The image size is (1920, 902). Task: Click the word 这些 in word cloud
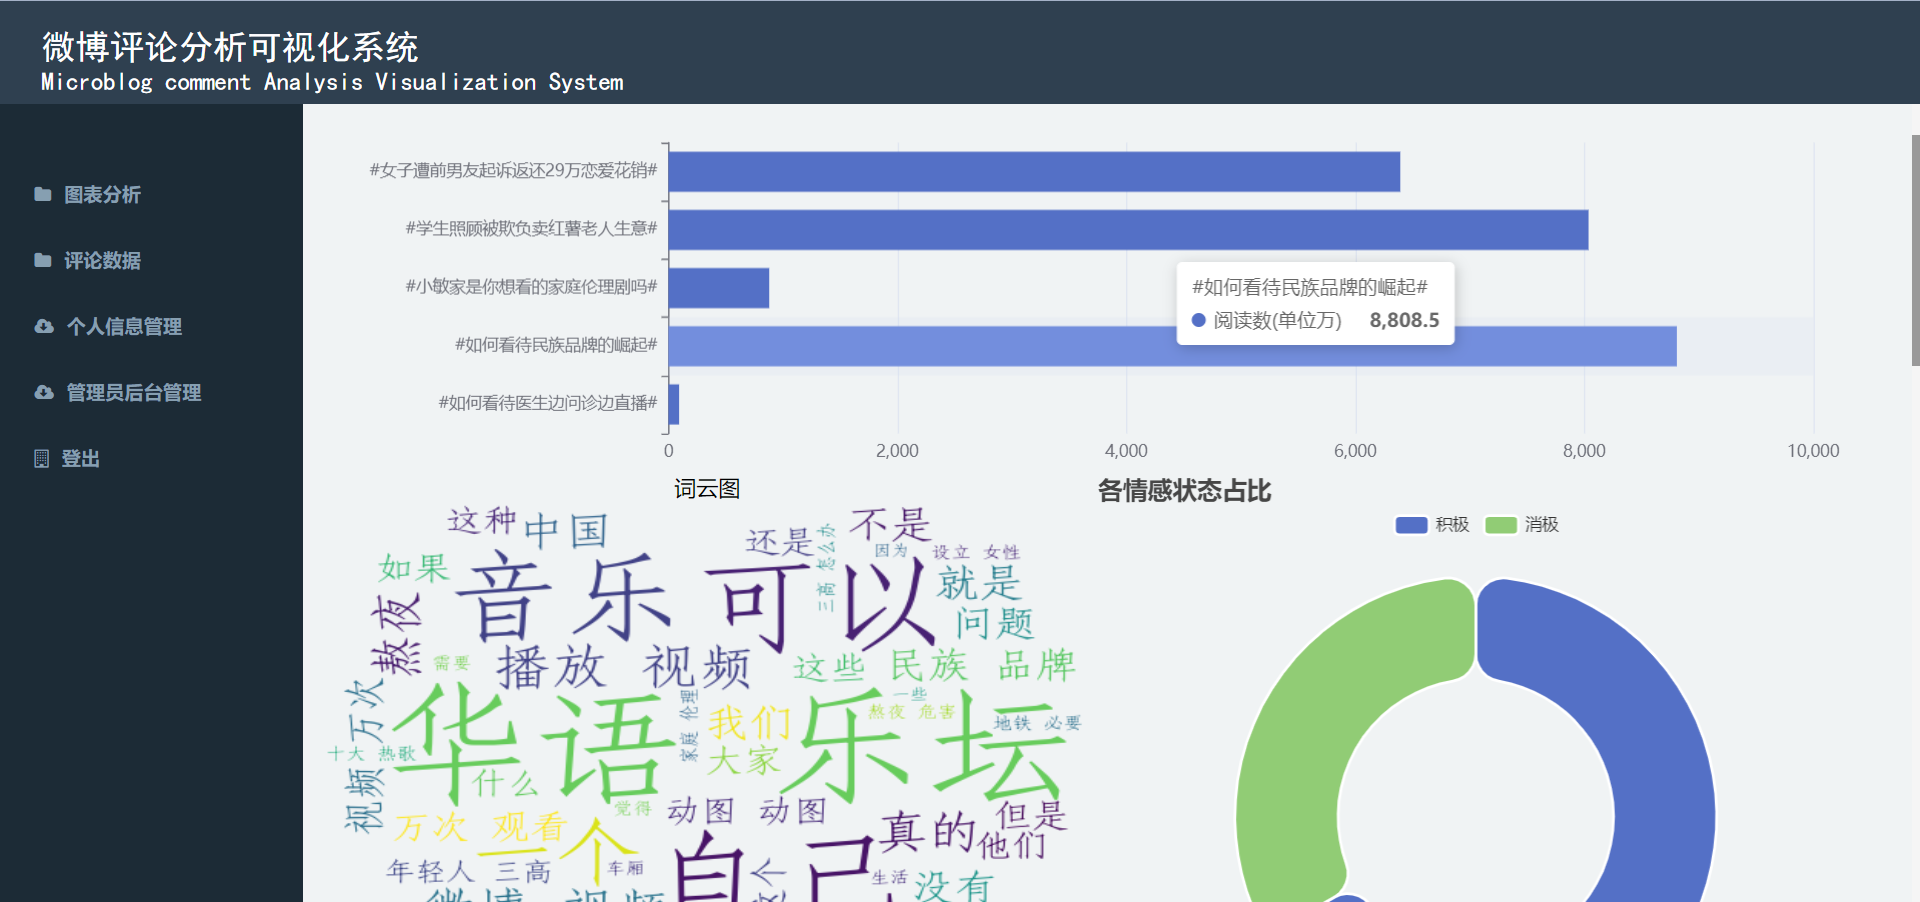[829, 668]
